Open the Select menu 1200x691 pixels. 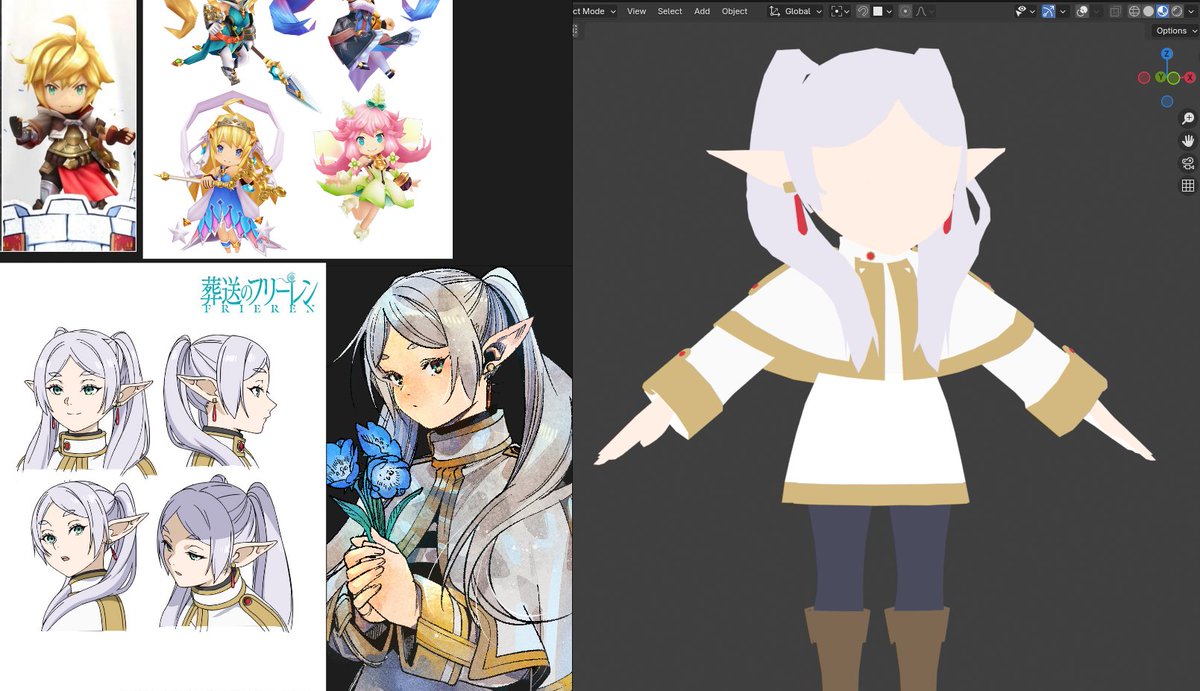(669, 11)
